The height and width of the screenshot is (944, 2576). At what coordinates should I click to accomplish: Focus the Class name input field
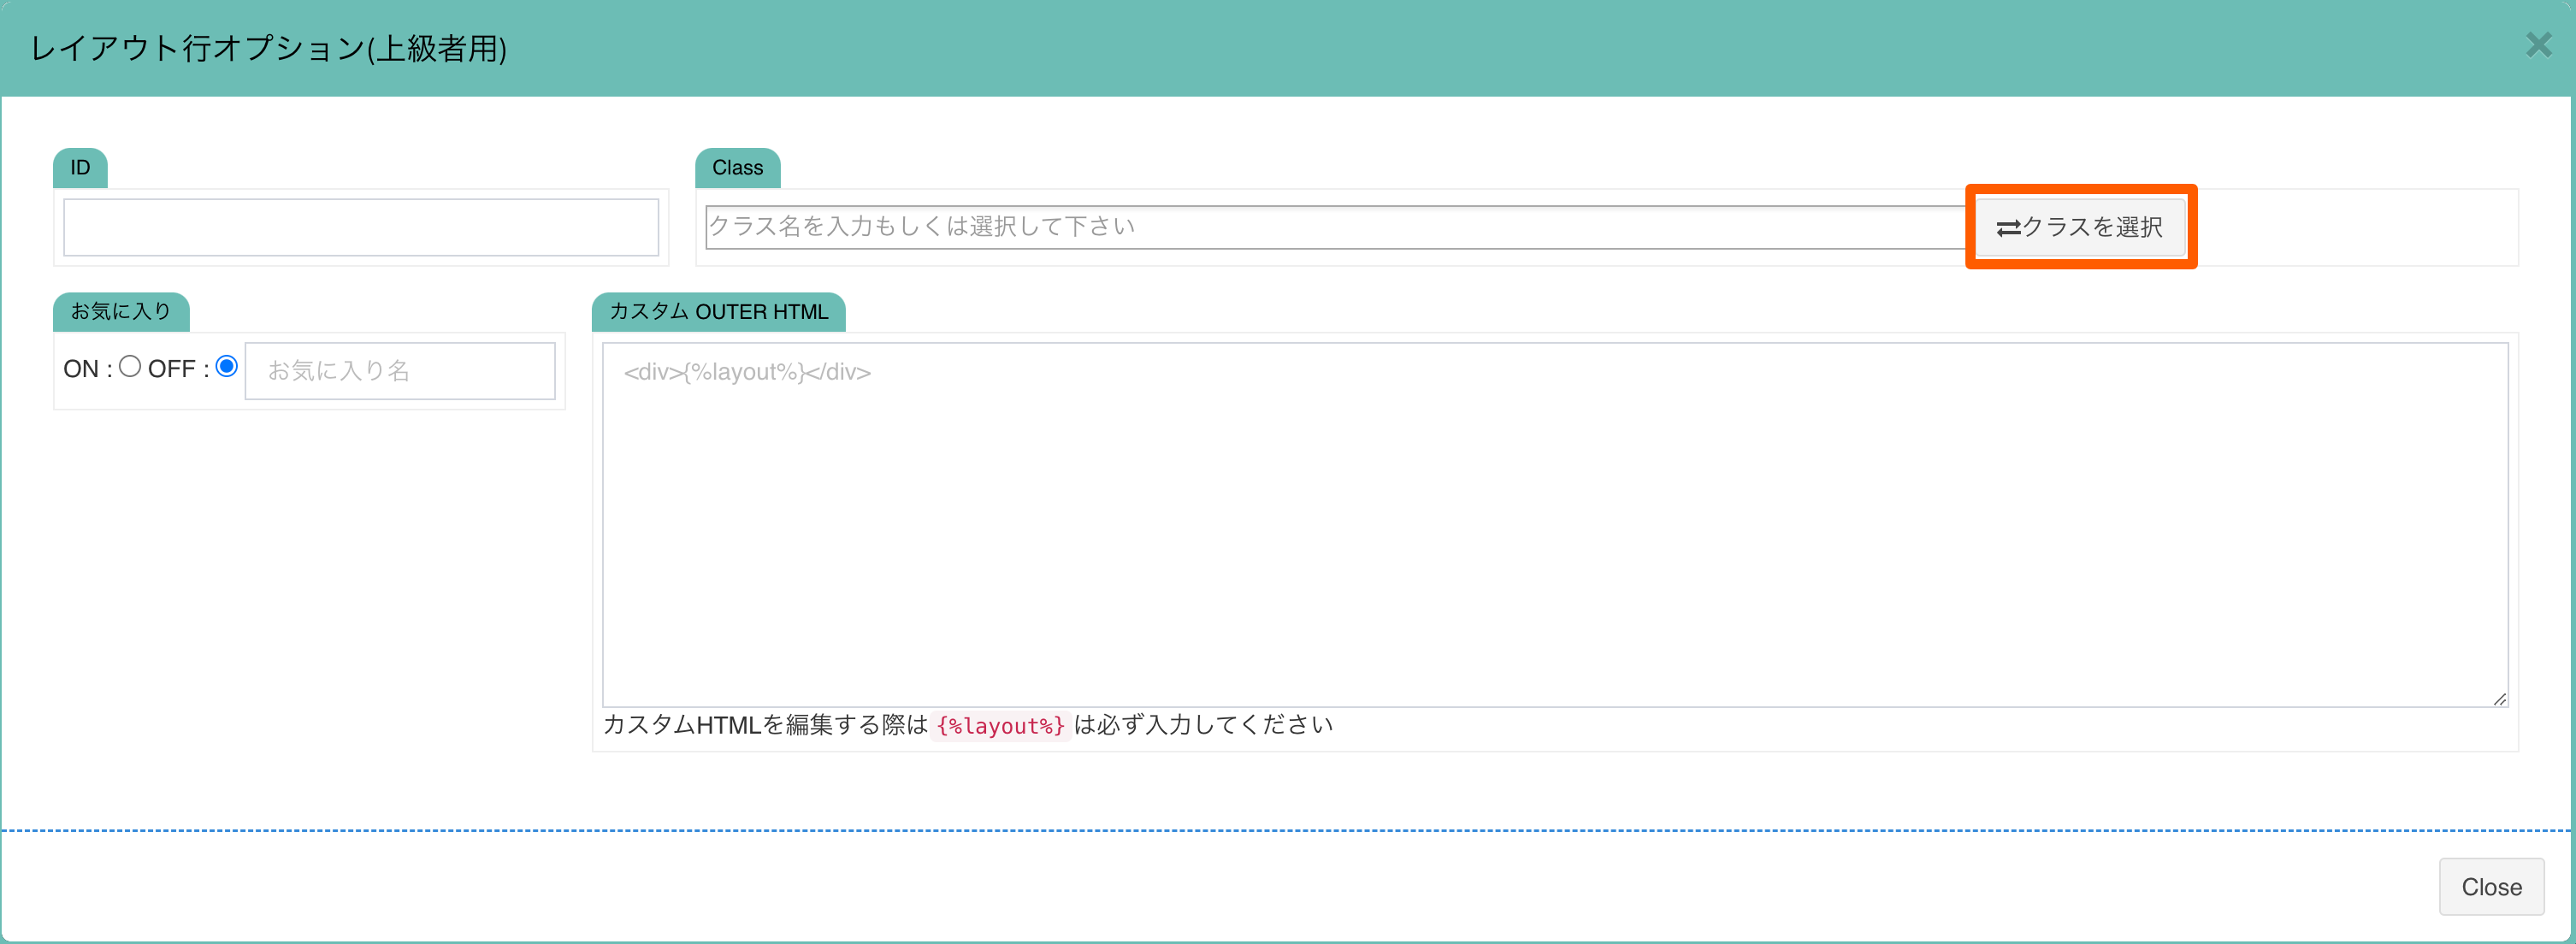point(1336,227)
